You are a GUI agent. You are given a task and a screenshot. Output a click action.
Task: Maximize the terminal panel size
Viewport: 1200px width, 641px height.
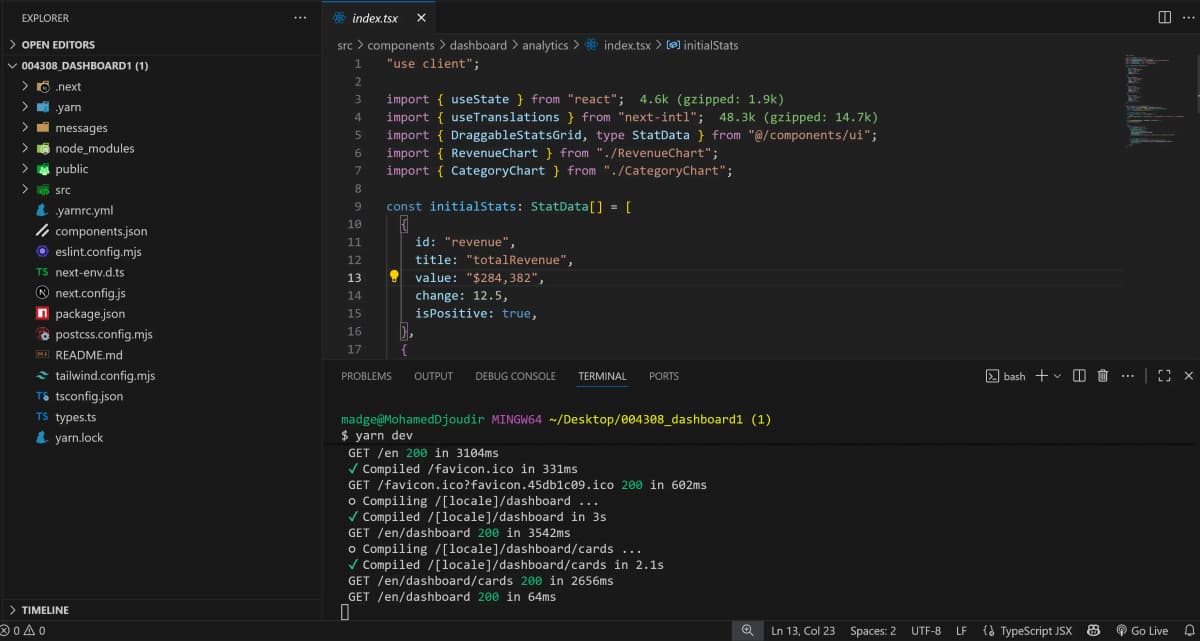point(1164,376)
